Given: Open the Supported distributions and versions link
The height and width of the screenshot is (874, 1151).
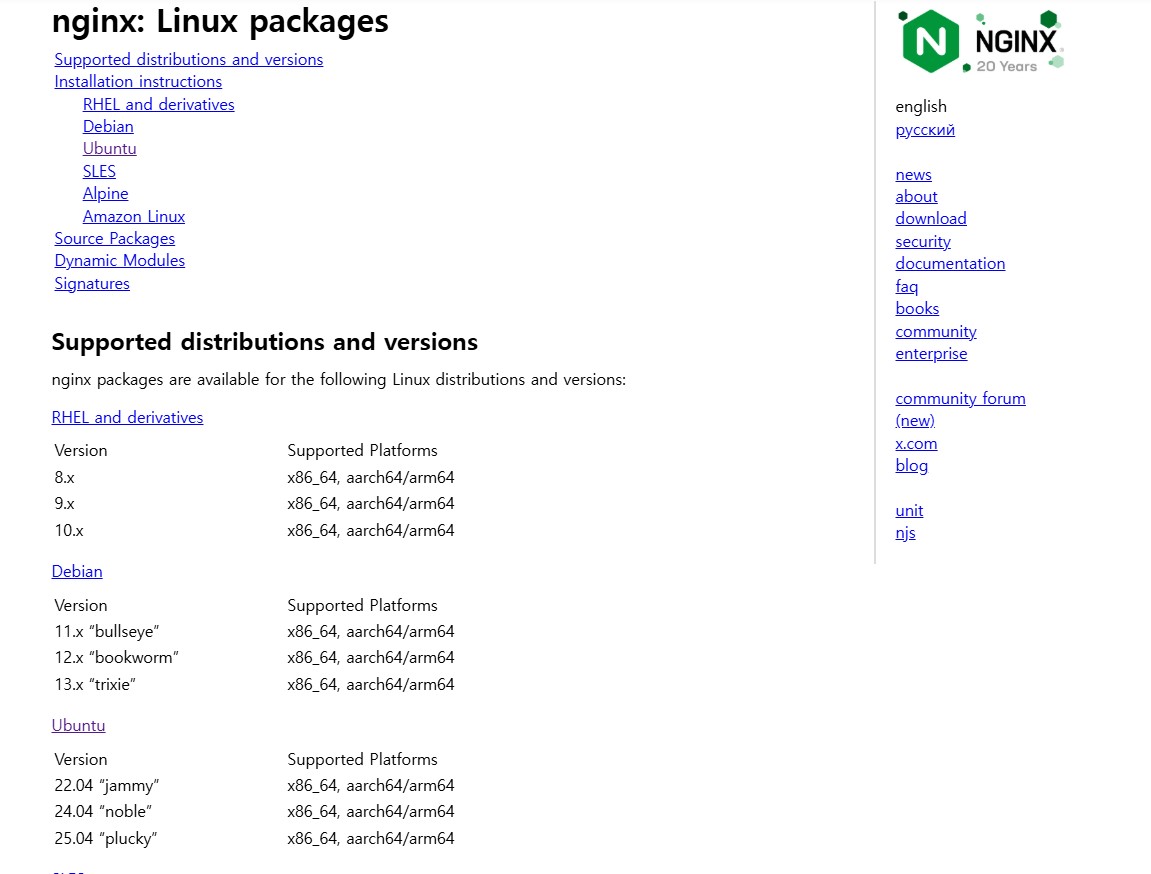Looking at the screenshot, I should (x=189, y=59).
